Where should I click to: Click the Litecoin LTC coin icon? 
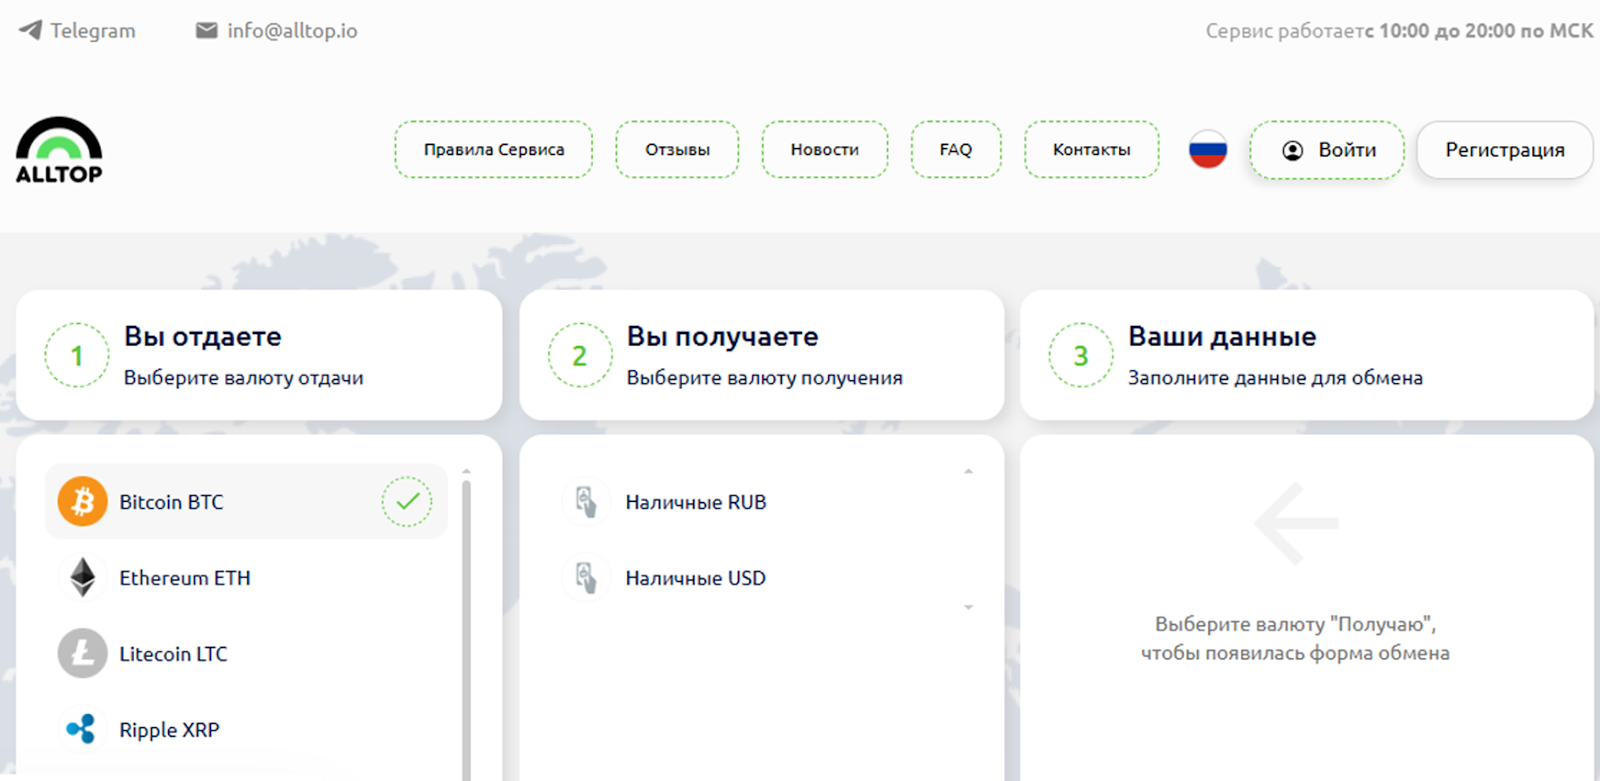tap(82, 653)
